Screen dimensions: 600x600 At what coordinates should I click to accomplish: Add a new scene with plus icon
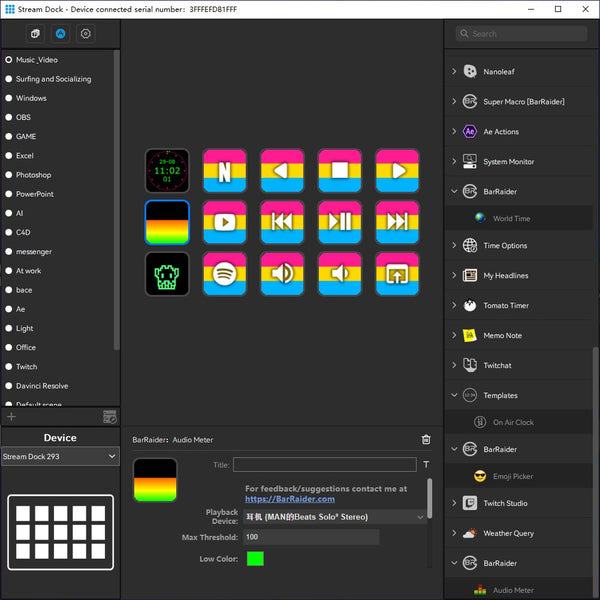(x=11, y=416)
